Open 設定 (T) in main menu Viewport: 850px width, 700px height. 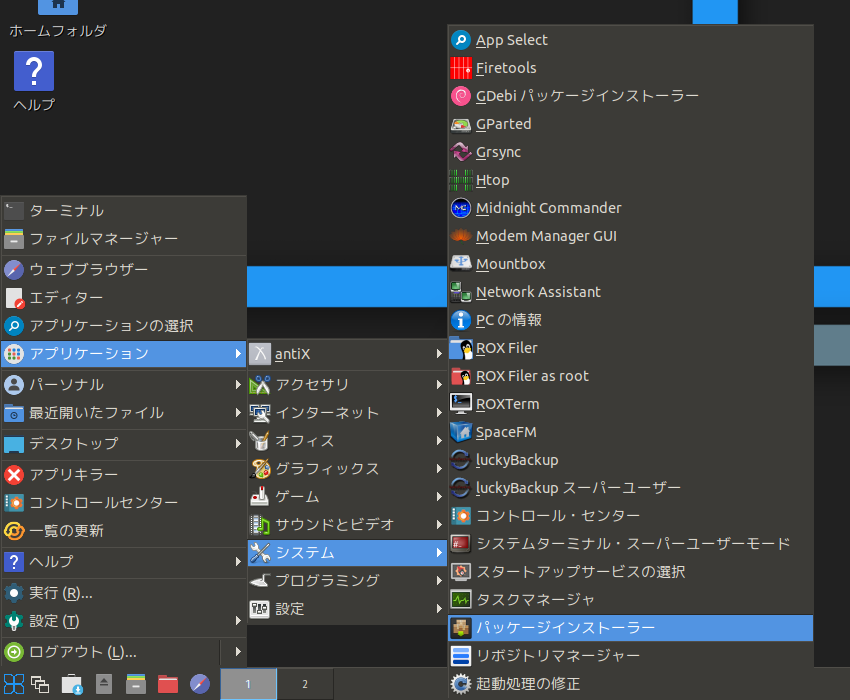124,621
